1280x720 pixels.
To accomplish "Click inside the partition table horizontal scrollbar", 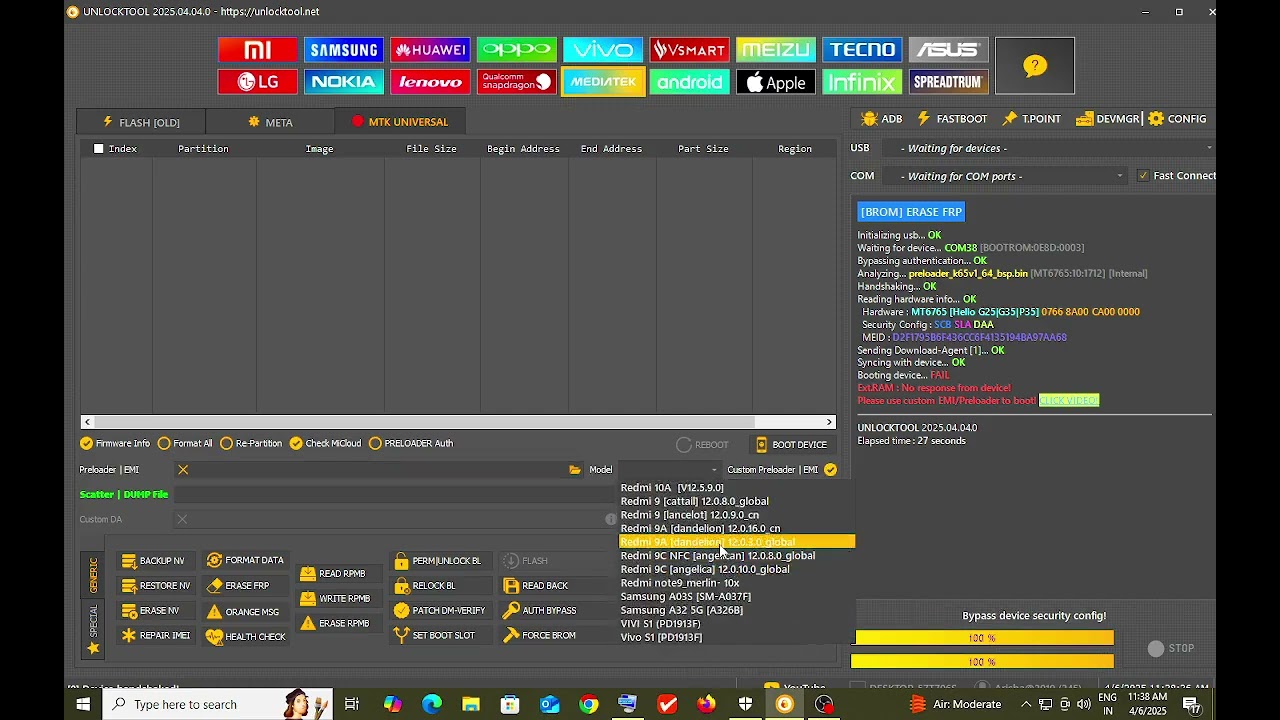I will click(x=459, y=422).
